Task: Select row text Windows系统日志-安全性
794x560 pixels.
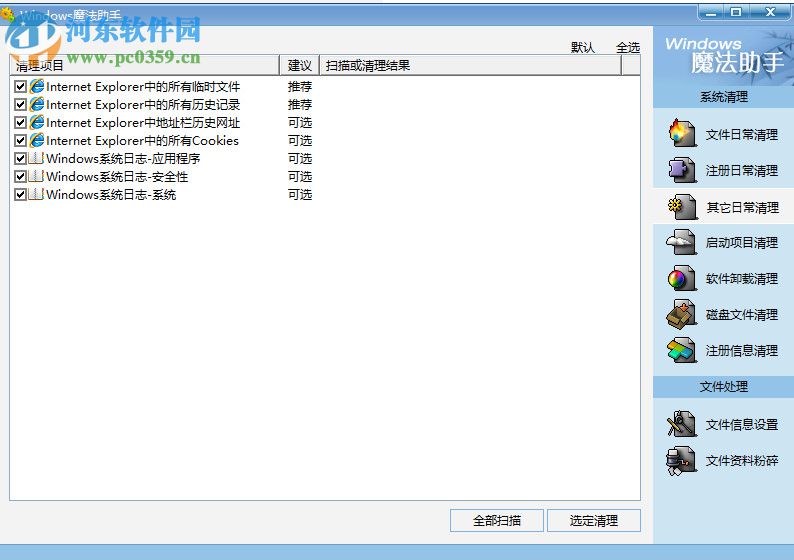Action: tap(117, 177)
